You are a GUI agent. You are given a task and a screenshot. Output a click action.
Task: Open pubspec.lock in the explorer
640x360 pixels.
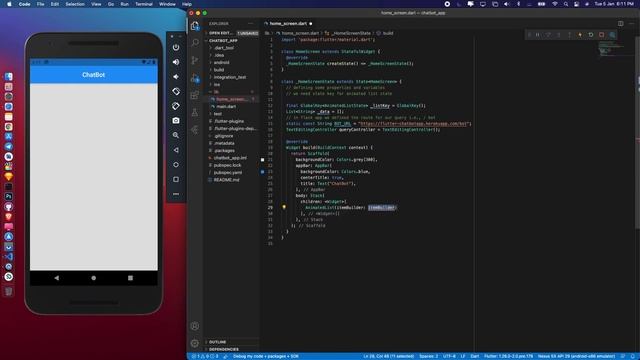(x=227, y=165)
